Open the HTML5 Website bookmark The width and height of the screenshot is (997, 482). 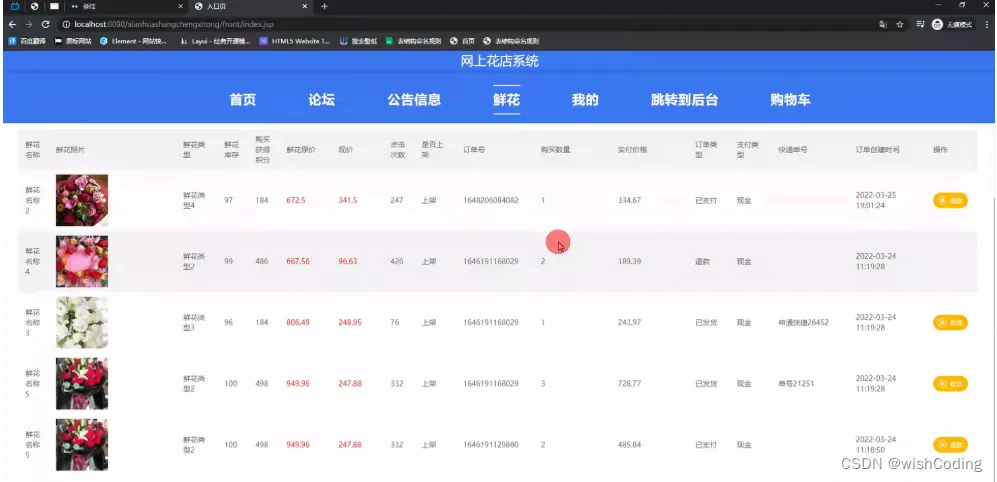(296, 41)
